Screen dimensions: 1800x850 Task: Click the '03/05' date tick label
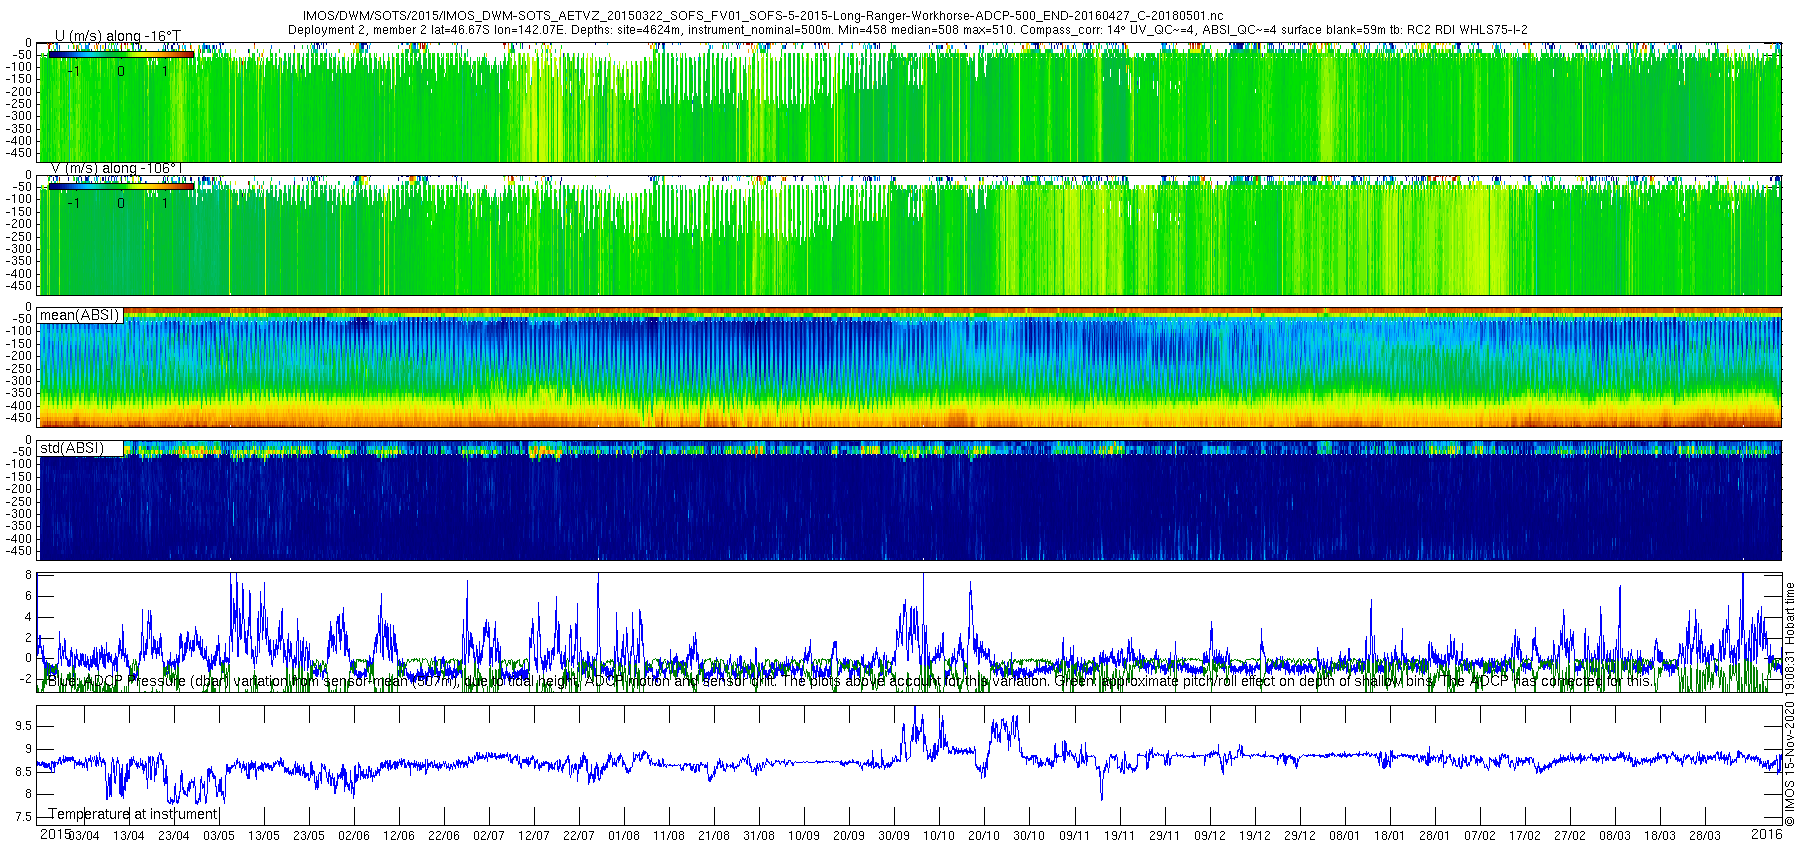click(x=219, y=836)
